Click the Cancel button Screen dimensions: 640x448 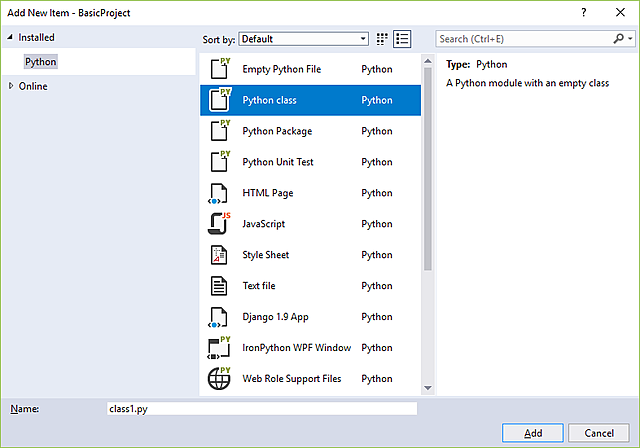click(x=599, y=433)
